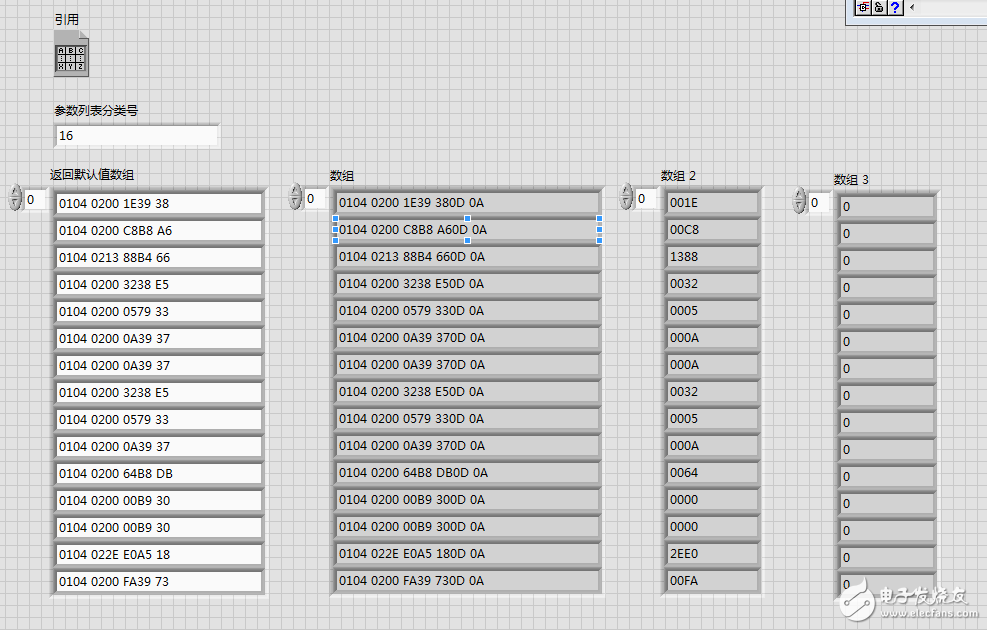The image size is (987, 630).
Task: Click indicator 0104 0213 88B4 660D 0A
Action: click(x=467, y=257)
